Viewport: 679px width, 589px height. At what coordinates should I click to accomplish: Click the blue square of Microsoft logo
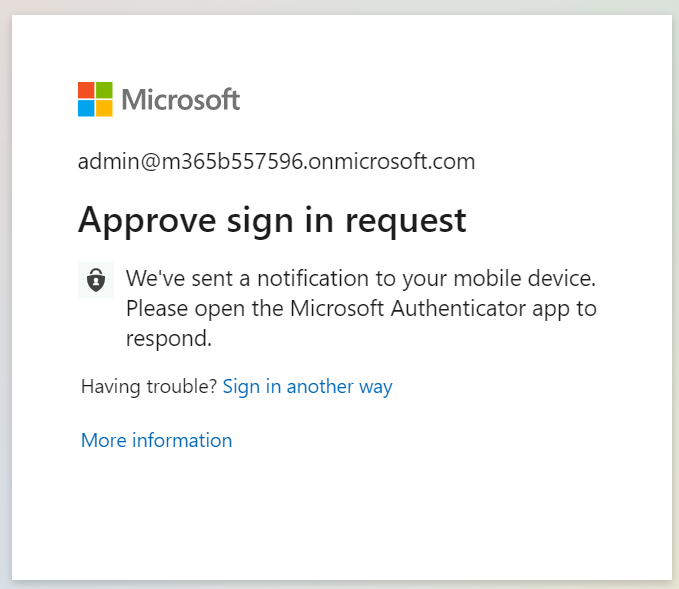[86, 108]
